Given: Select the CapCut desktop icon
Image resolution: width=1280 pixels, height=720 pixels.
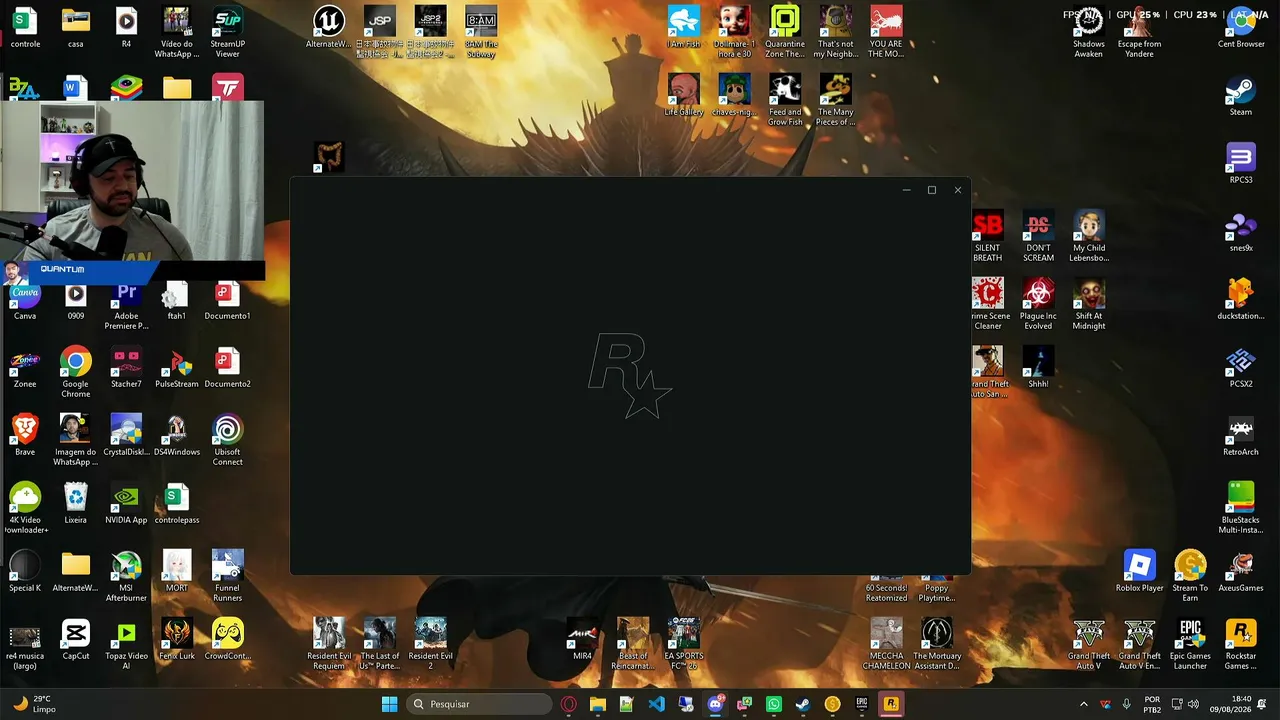Looking at the screenshot, I should 76,640.
